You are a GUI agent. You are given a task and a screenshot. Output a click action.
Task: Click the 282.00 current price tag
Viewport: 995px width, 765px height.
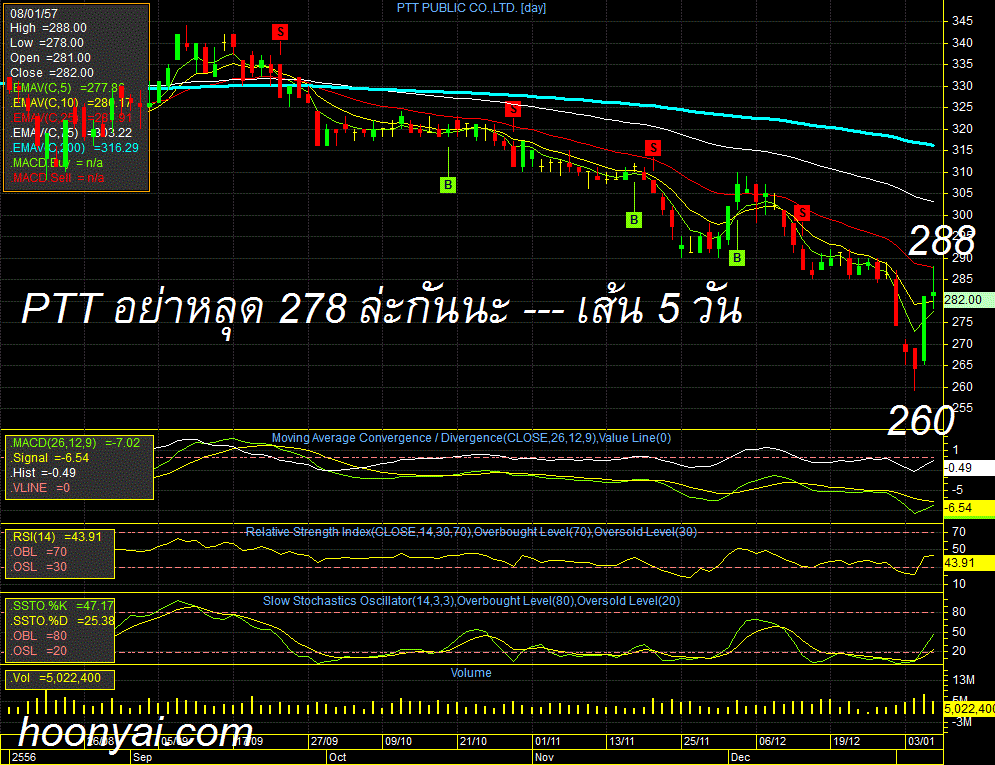coord(968,300)
